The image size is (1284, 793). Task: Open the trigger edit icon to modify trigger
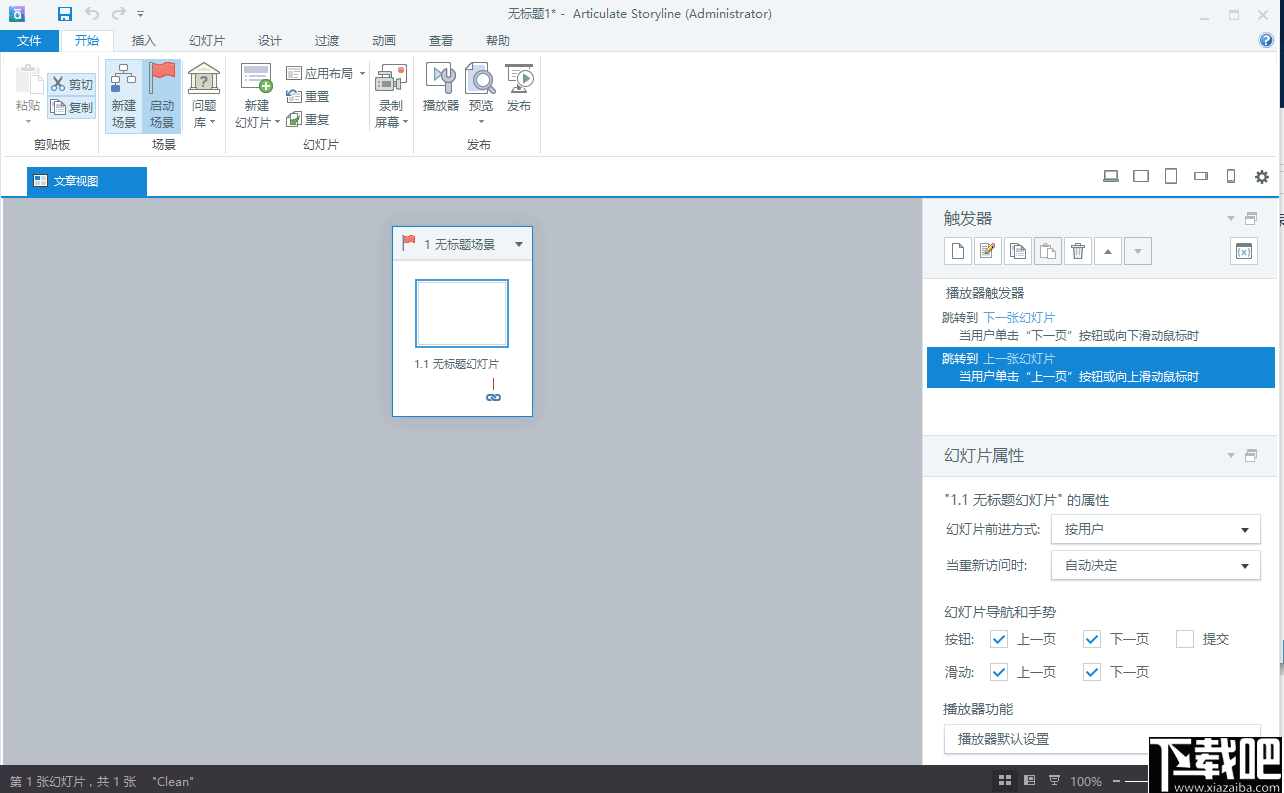pos(987,250)
